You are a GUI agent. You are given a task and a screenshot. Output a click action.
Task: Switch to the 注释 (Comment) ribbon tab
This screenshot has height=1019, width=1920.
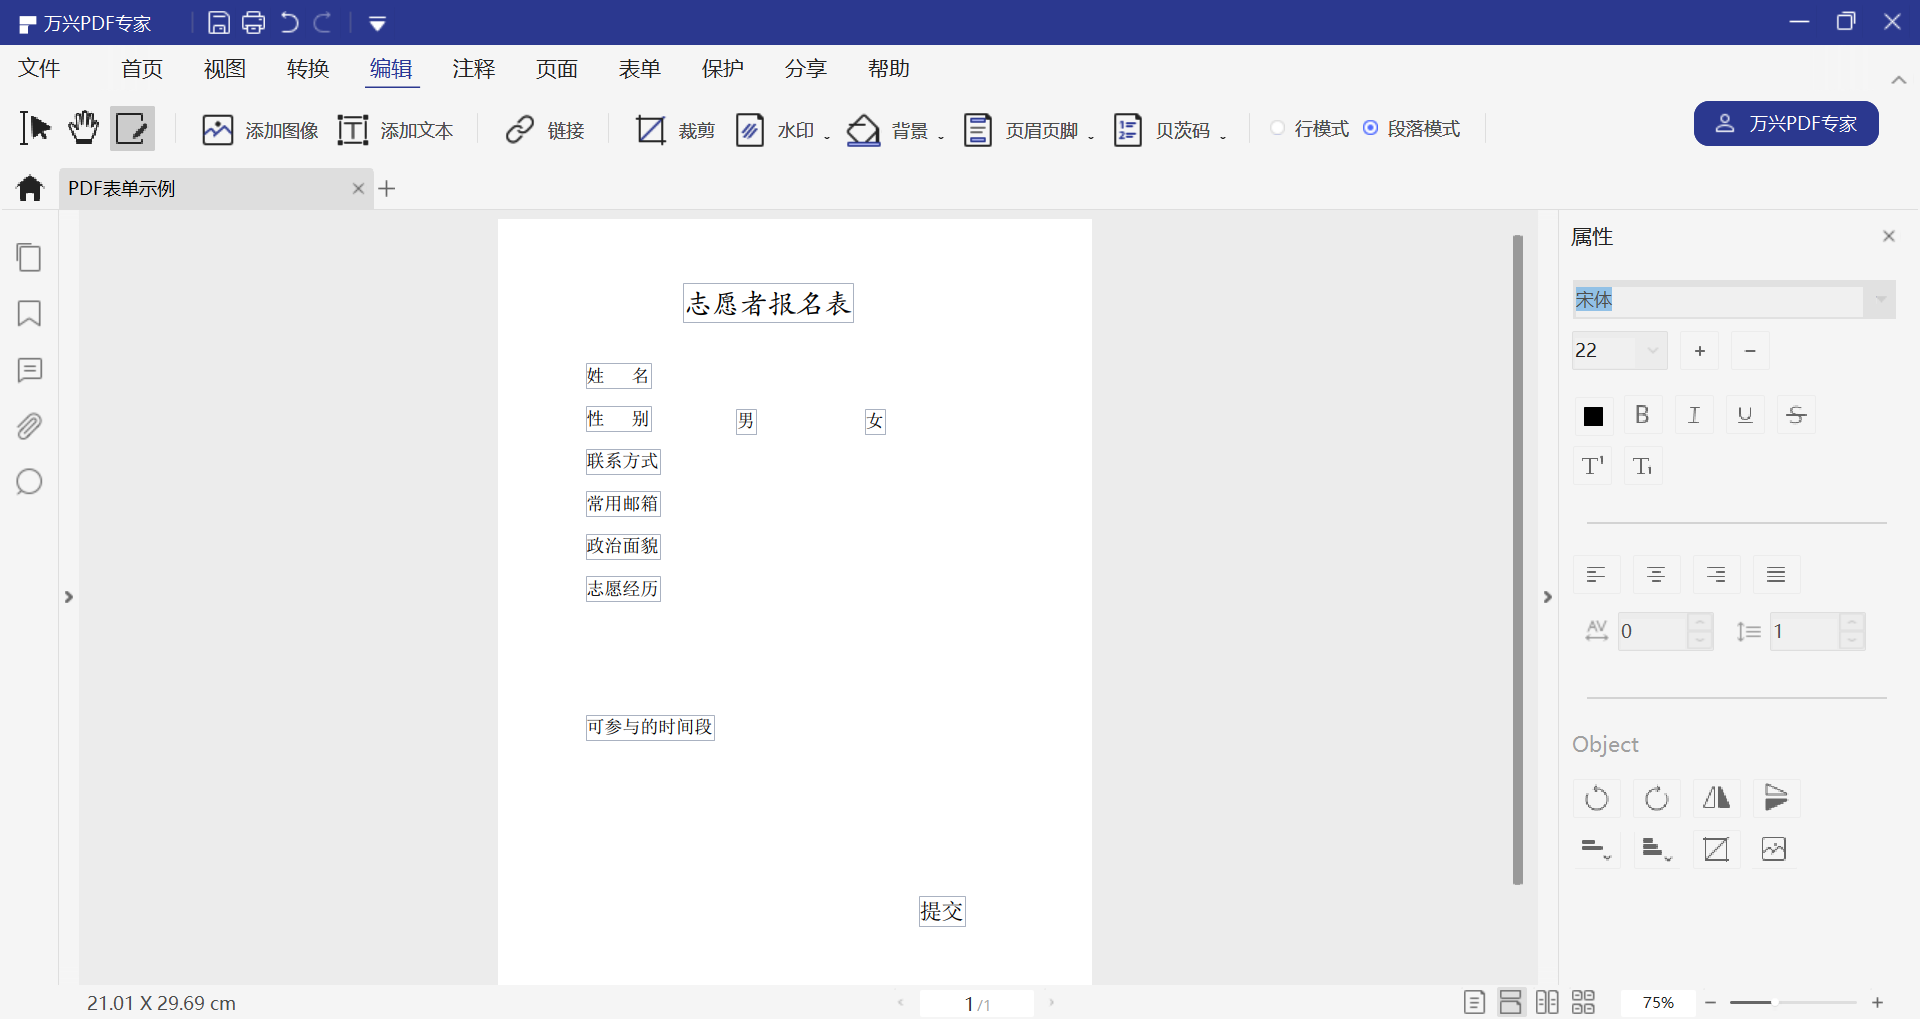474,68
